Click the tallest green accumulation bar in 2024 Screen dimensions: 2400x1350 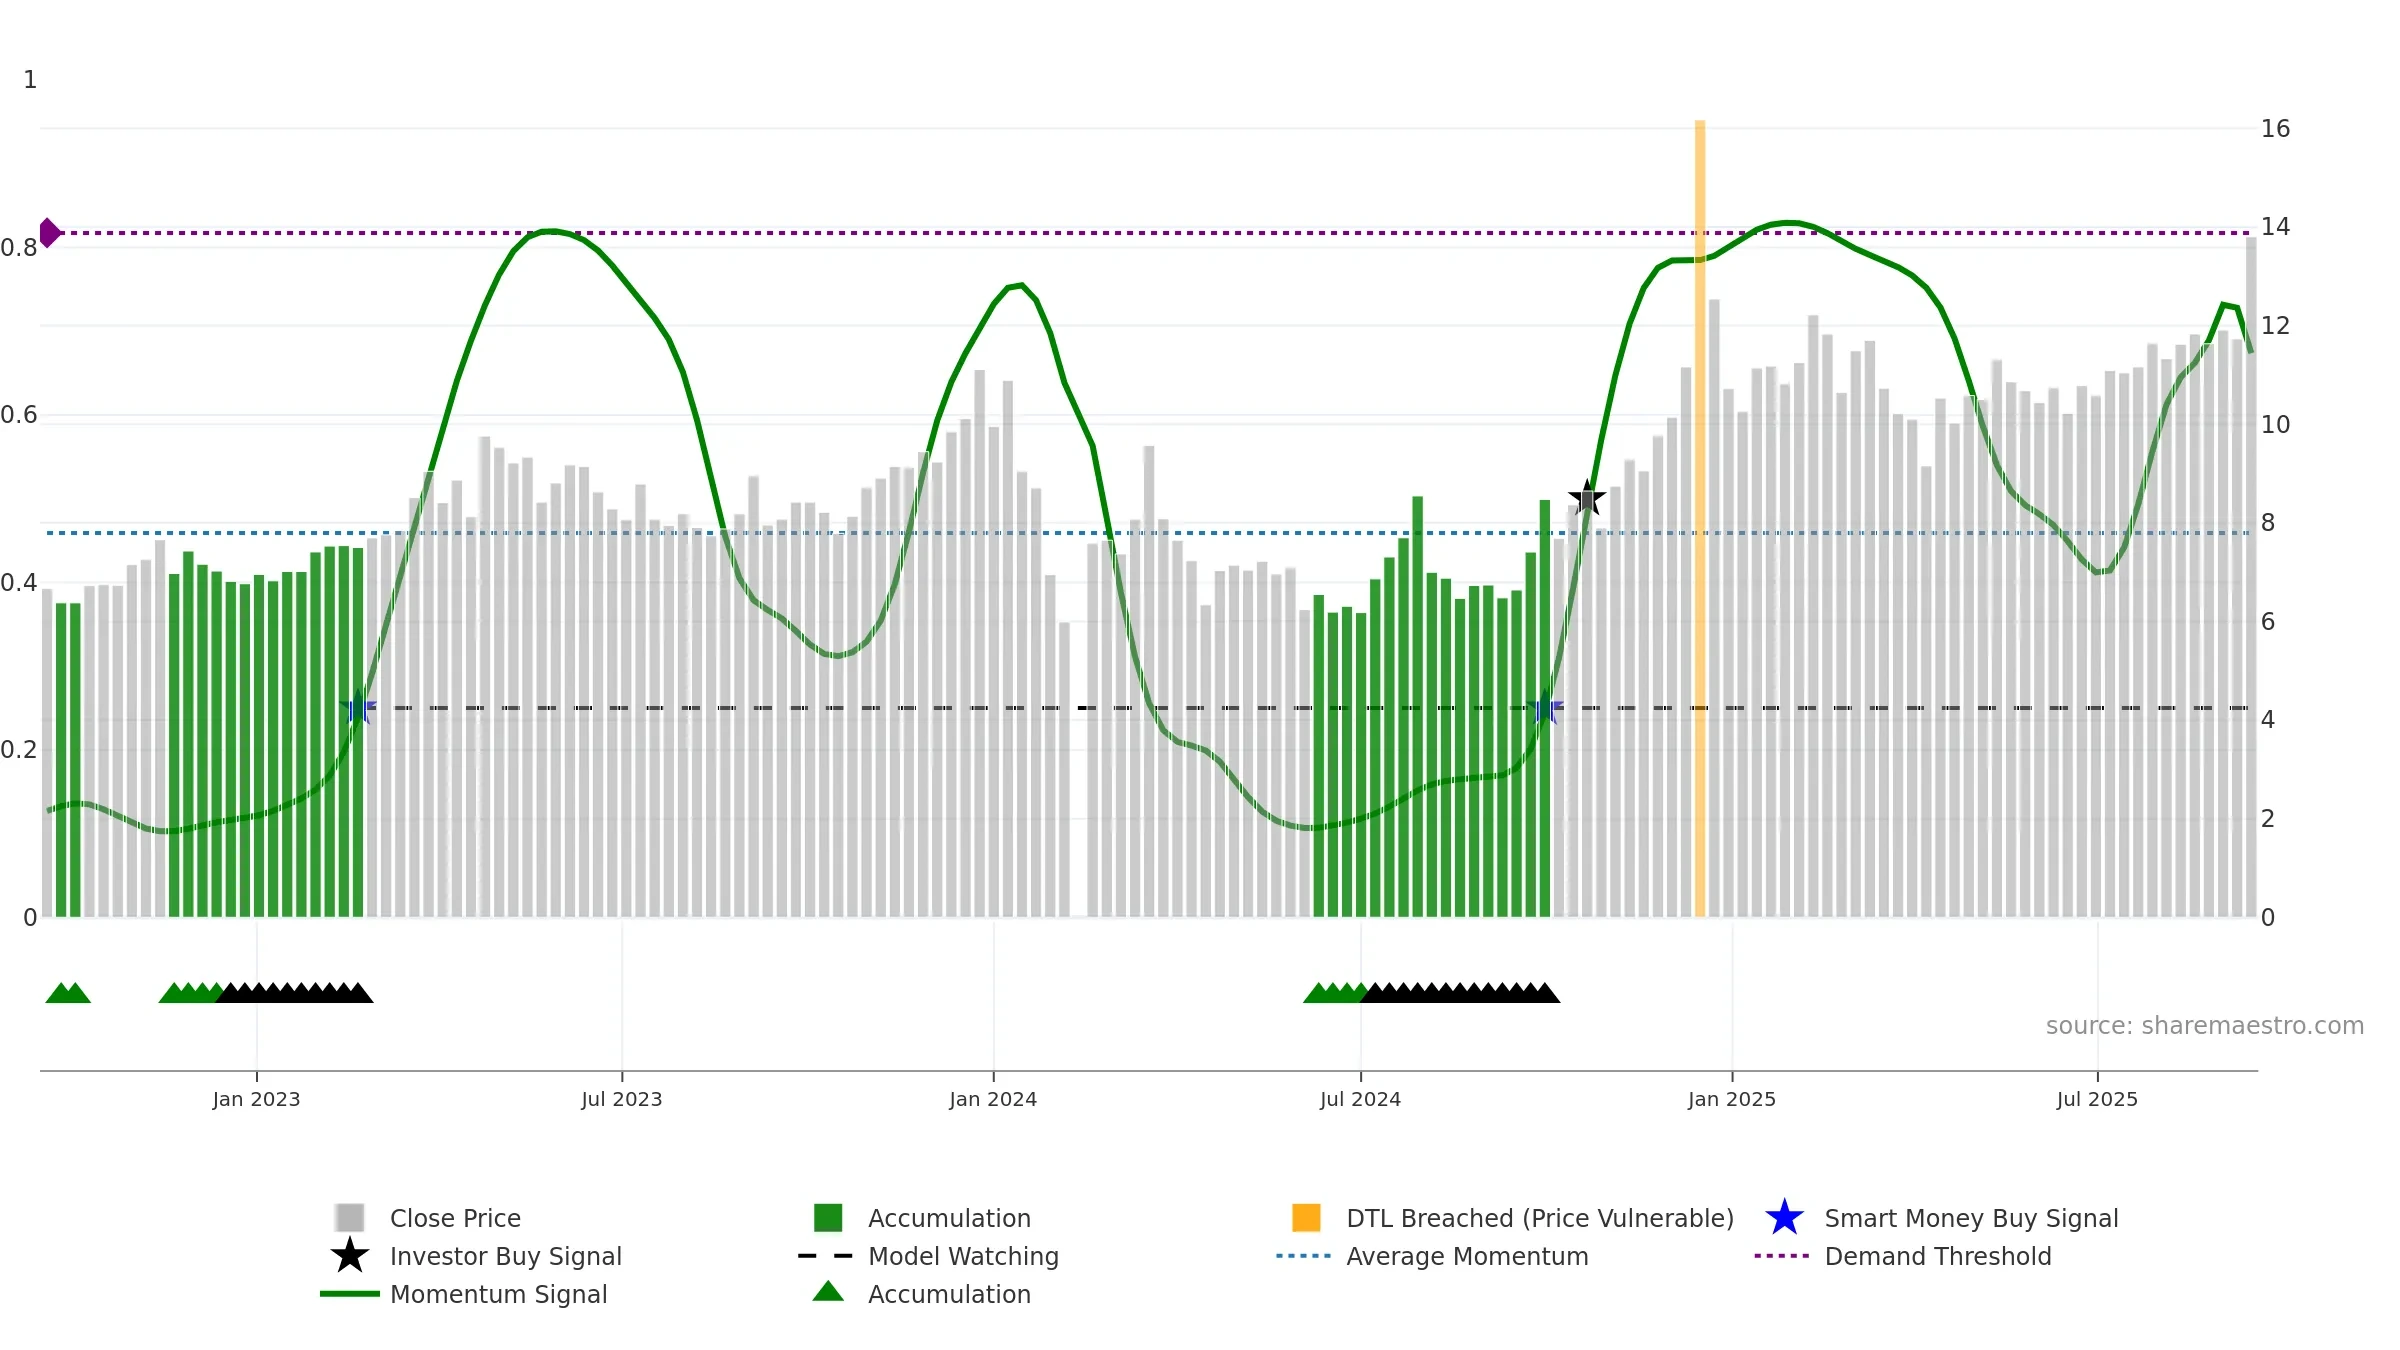click(1418, 706)
